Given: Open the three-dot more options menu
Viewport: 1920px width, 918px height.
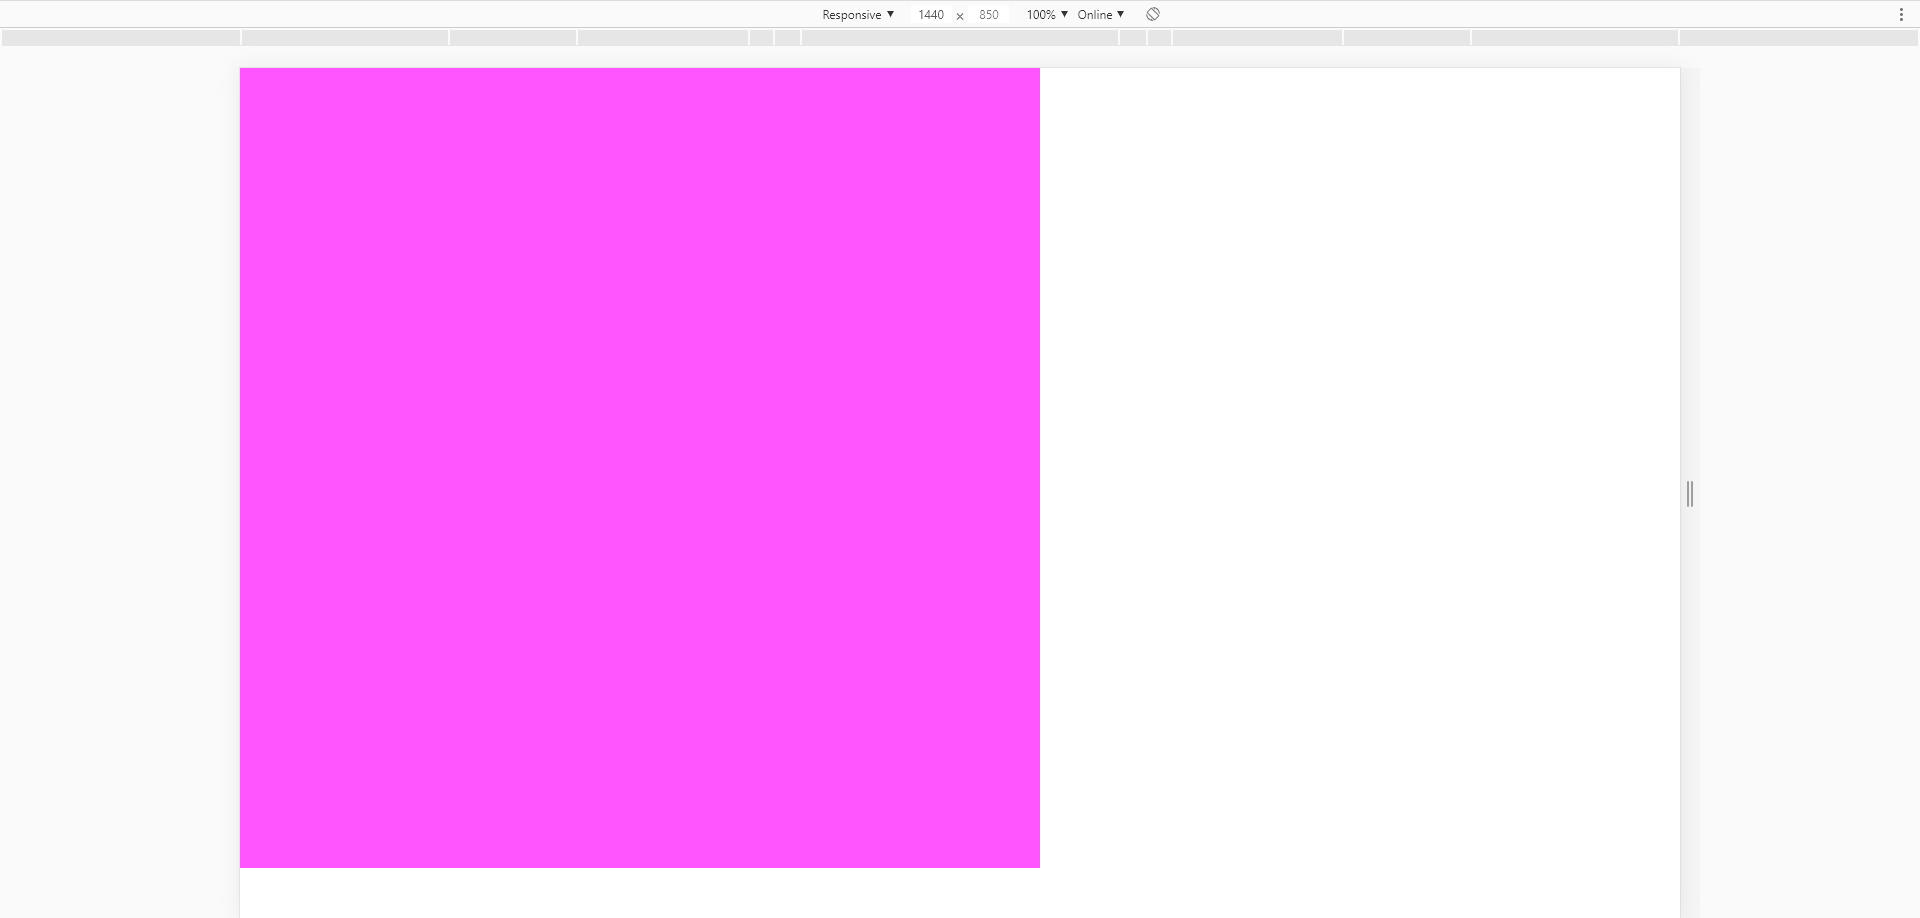Looking at the screenshot, I should [1901, 14].
